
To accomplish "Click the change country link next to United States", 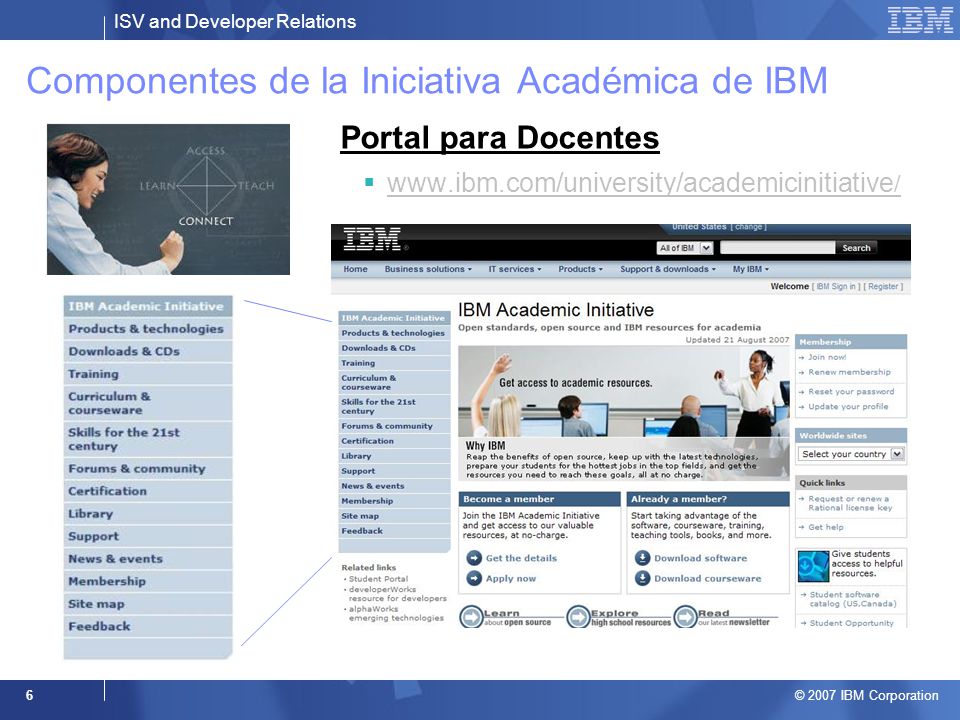I will [749, 227].
